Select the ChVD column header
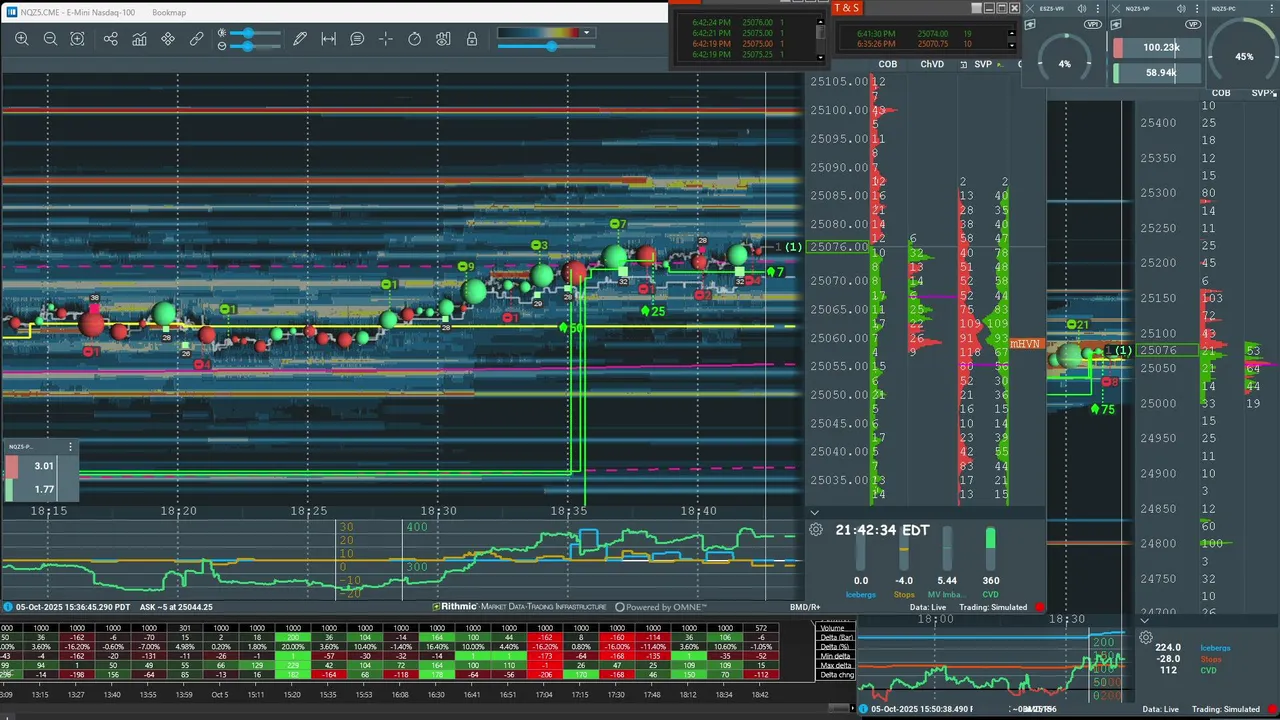Viewport: 1280px width, 720px height. point(932,64)
